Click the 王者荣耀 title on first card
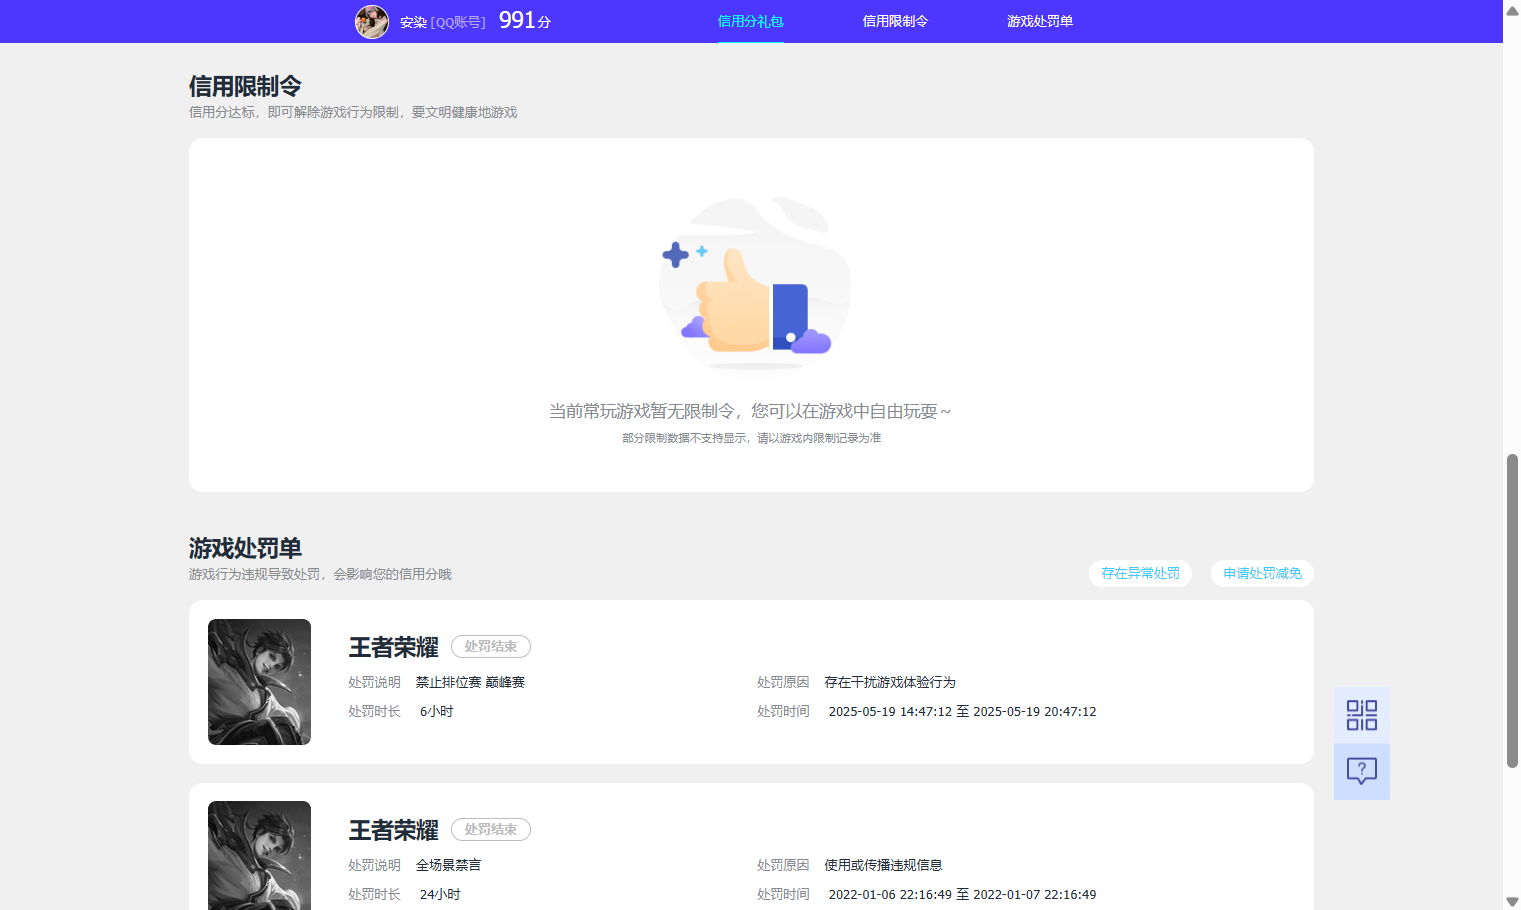The width and height of the screenshot is (1521, 910). pos(393,647)
